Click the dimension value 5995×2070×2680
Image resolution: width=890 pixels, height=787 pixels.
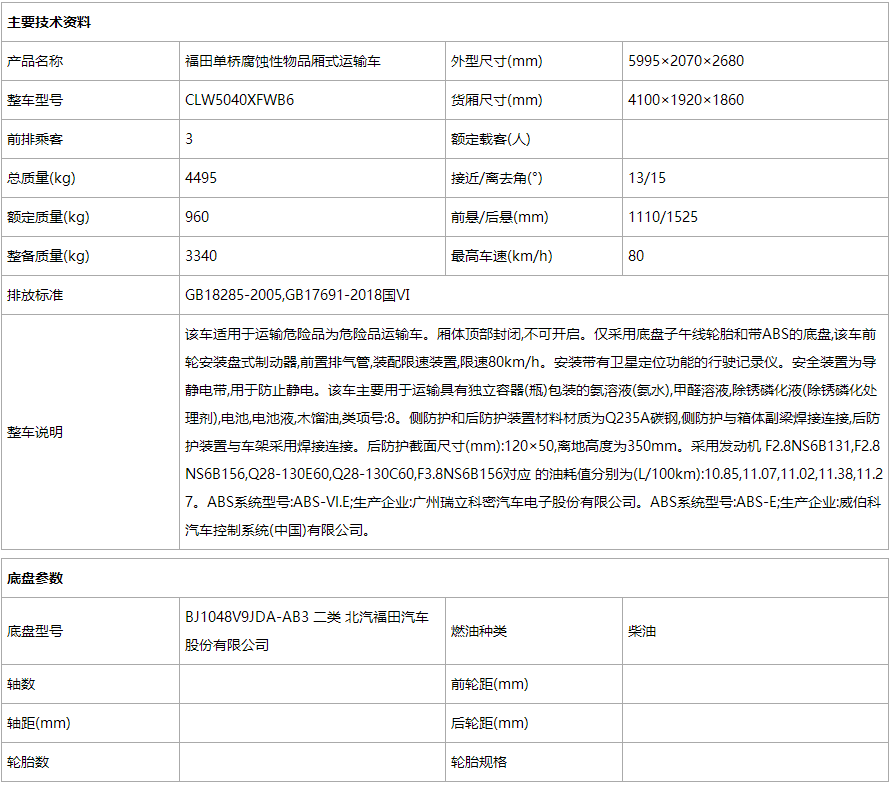[x=686, y=61]
